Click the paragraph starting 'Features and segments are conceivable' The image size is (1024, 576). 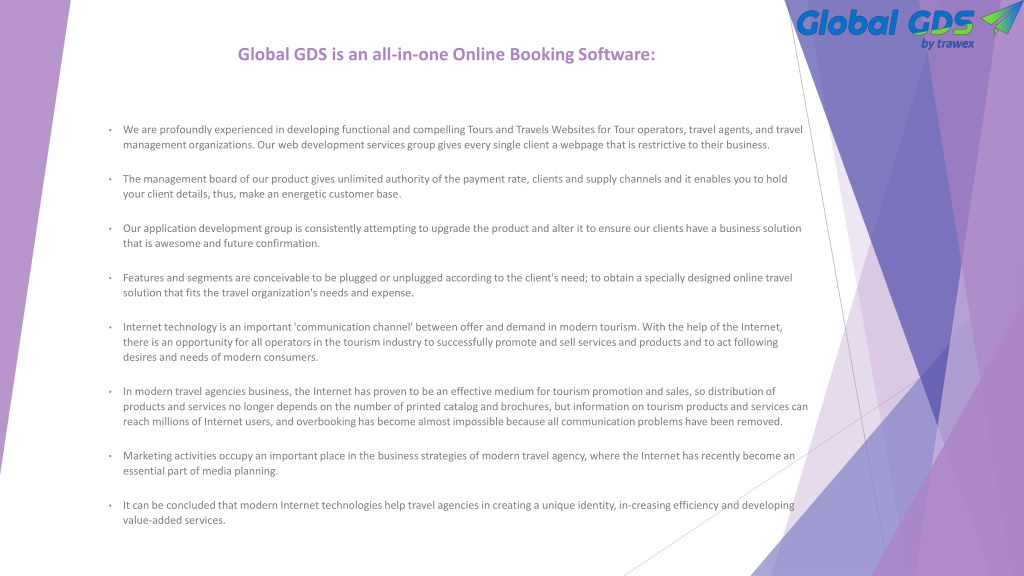coord(457,285)
